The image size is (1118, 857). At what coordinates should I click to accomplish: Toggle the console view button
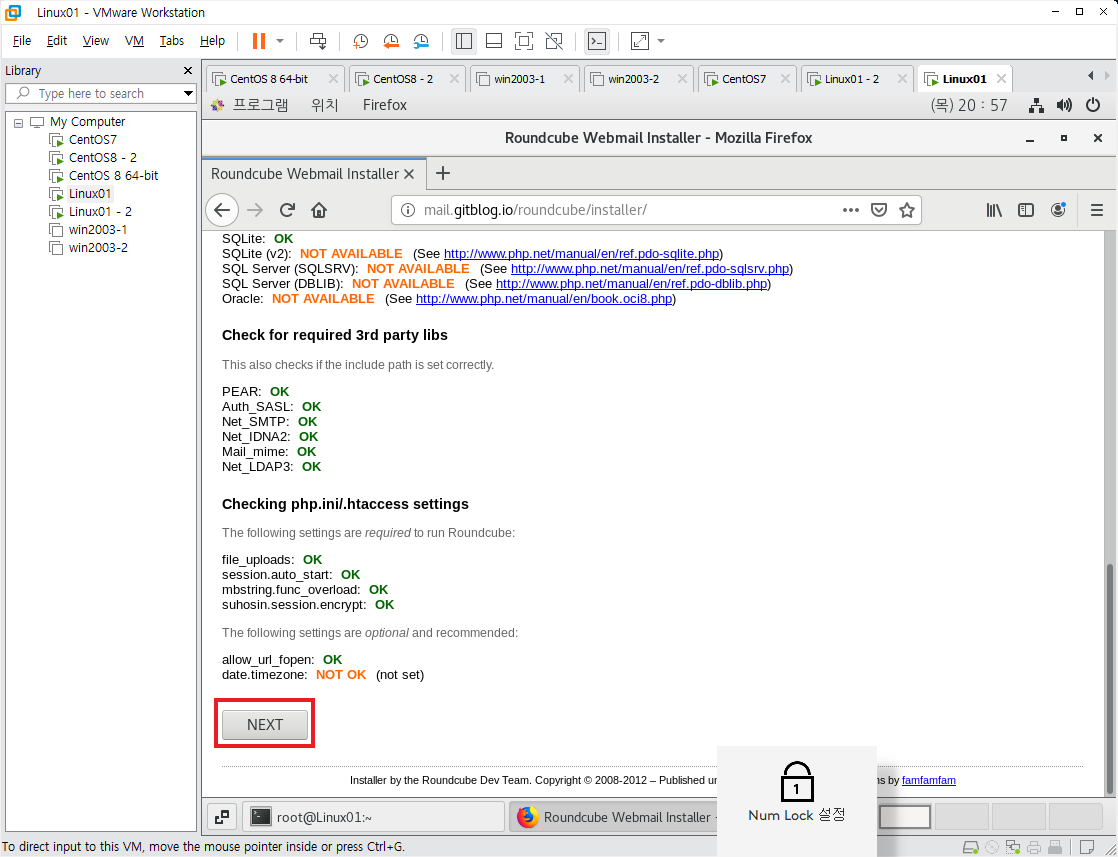click(x=597, y=41)
